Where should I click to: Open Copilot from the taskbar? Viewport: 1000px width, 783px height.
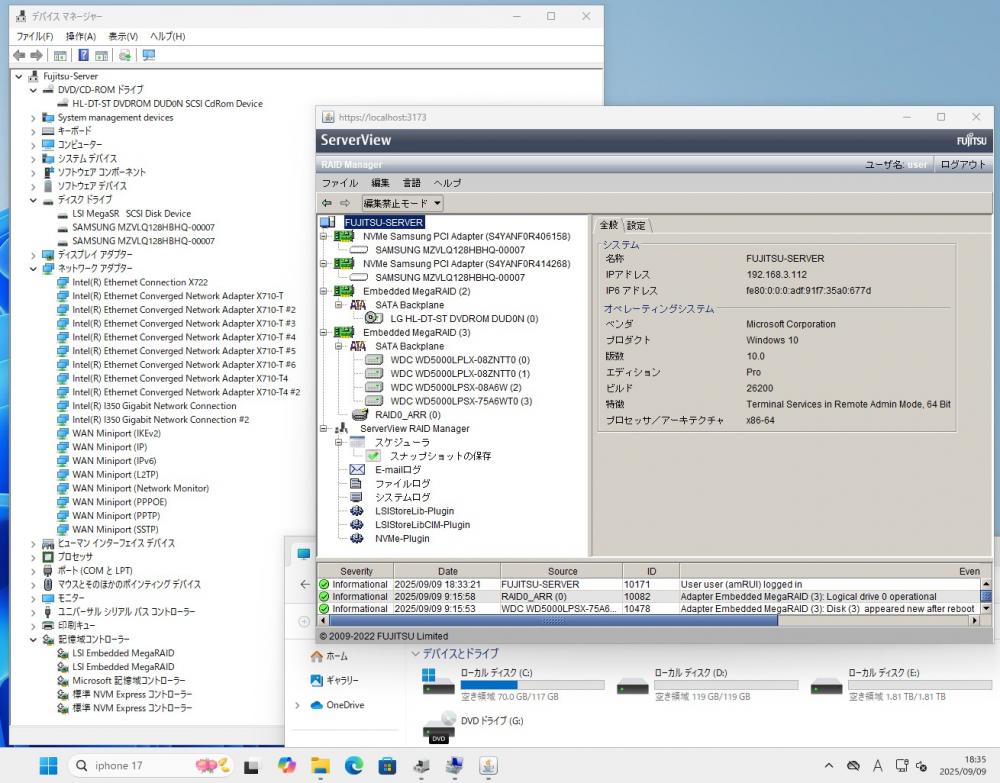click(287, 765)
